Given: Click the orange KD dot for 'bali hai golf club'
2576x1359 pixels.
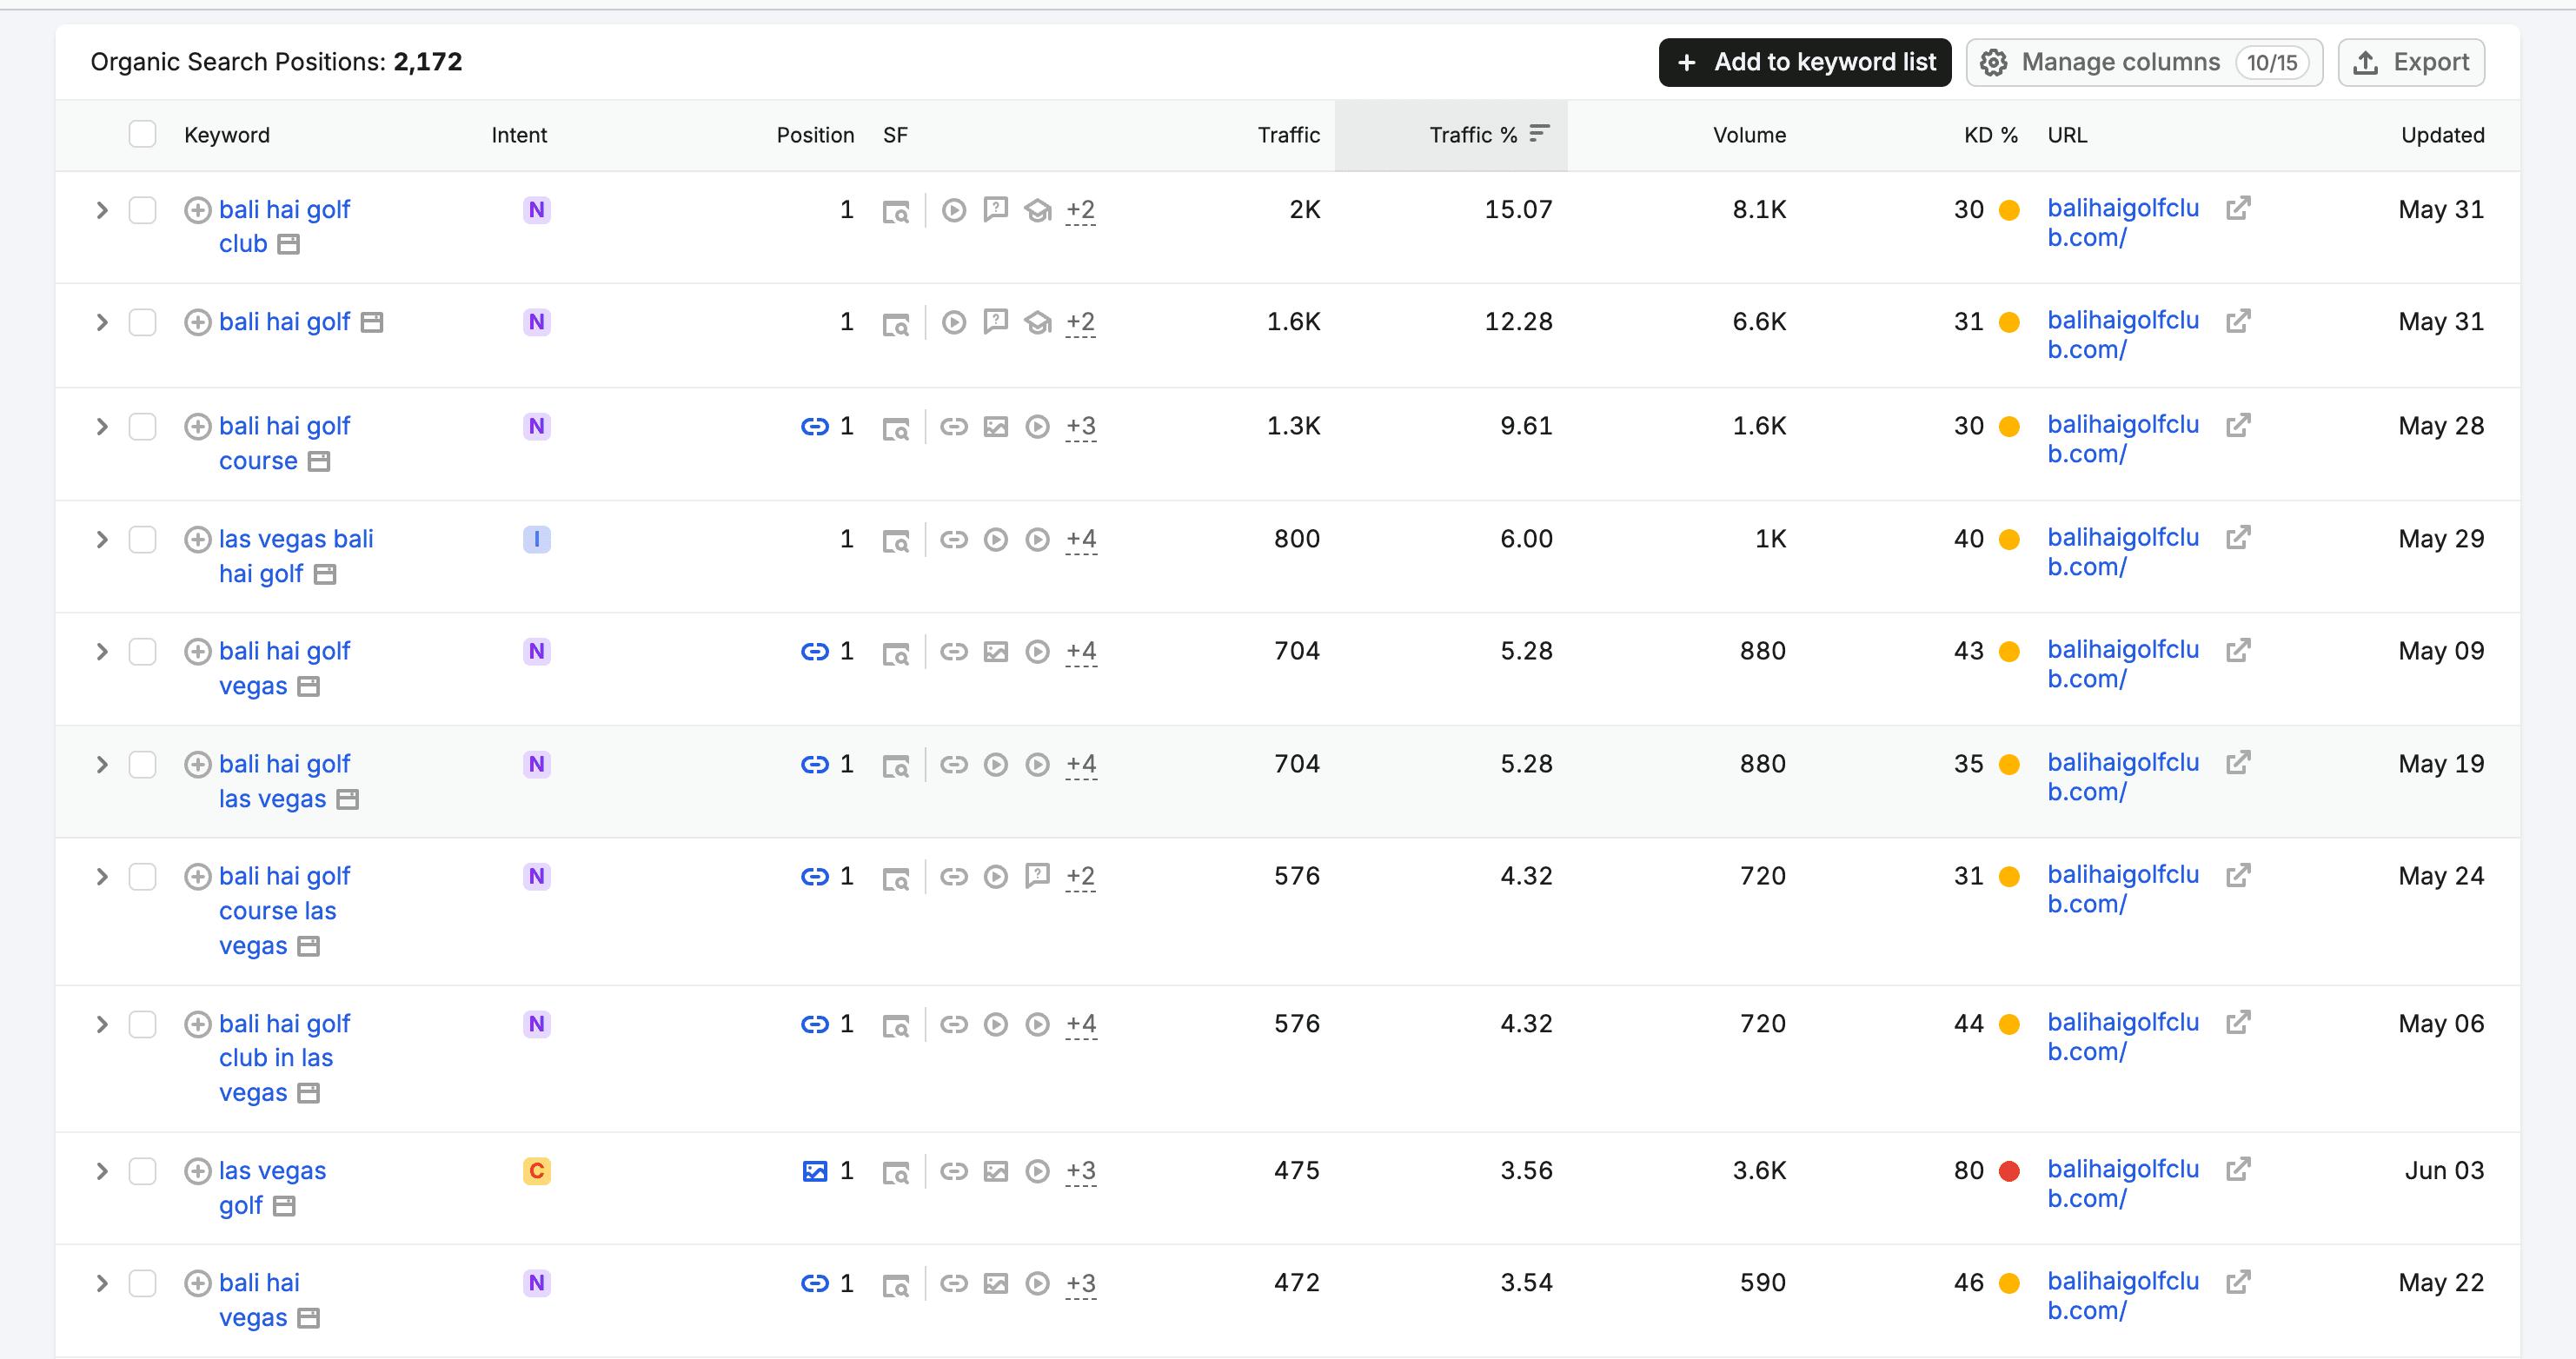Looking at the screenshot, I should coord(2009,210).
